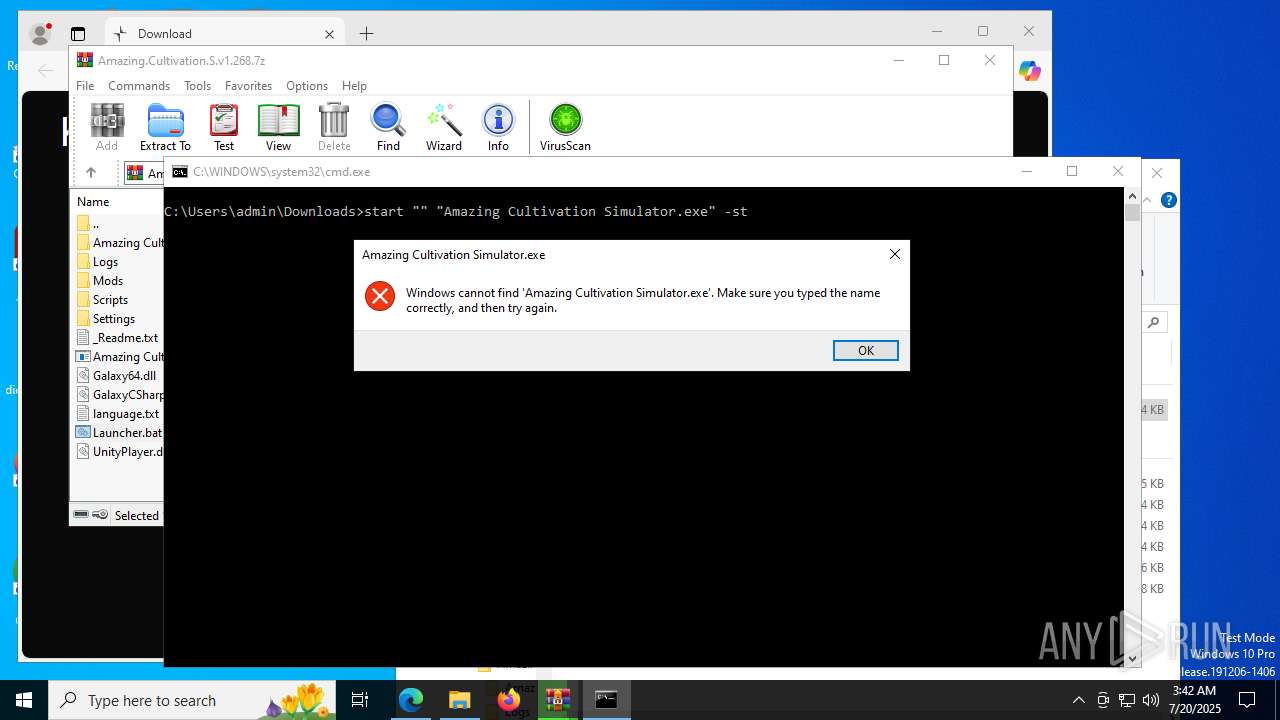Click the network icon in system tray
1280x720 pixels.
(1127, 700)
